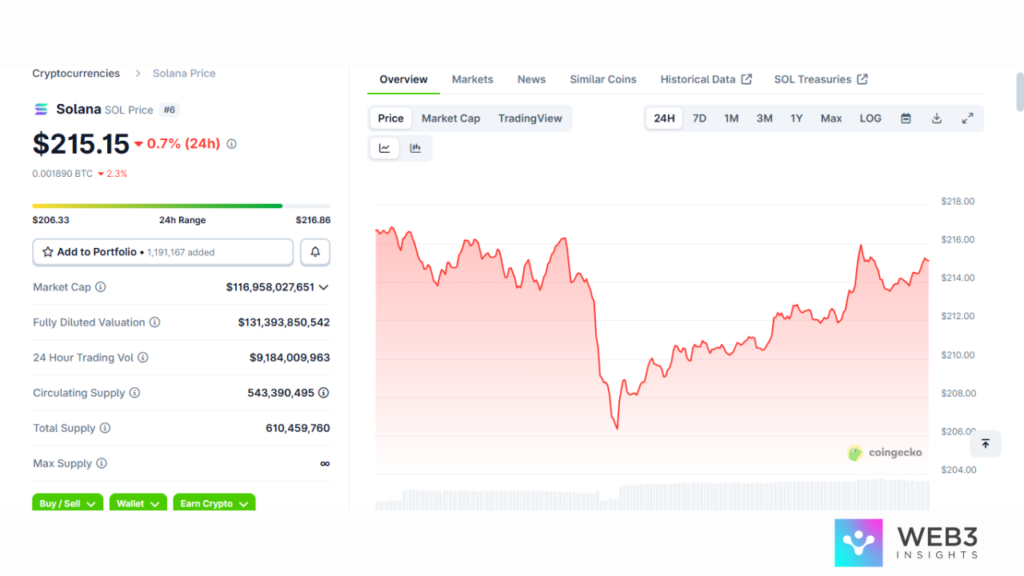The image size is (1024, 576).
Task: Click the page vertical scrollbar
Action: 1019,92
